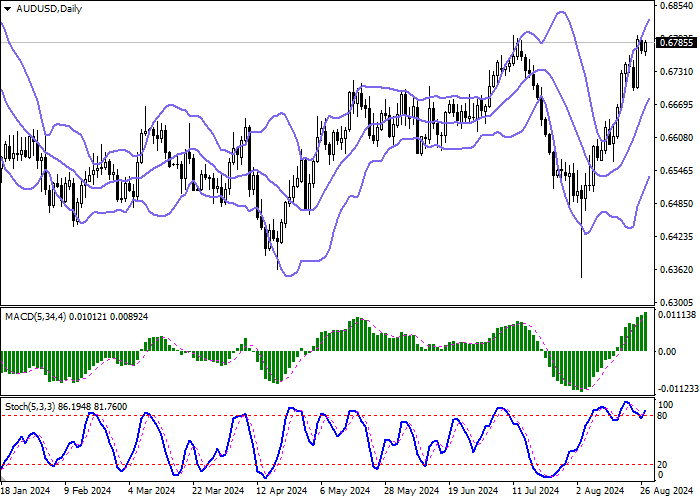Click the MACD 0.00 zero level label
Screen dimensions: 700x500
(667, 352)
